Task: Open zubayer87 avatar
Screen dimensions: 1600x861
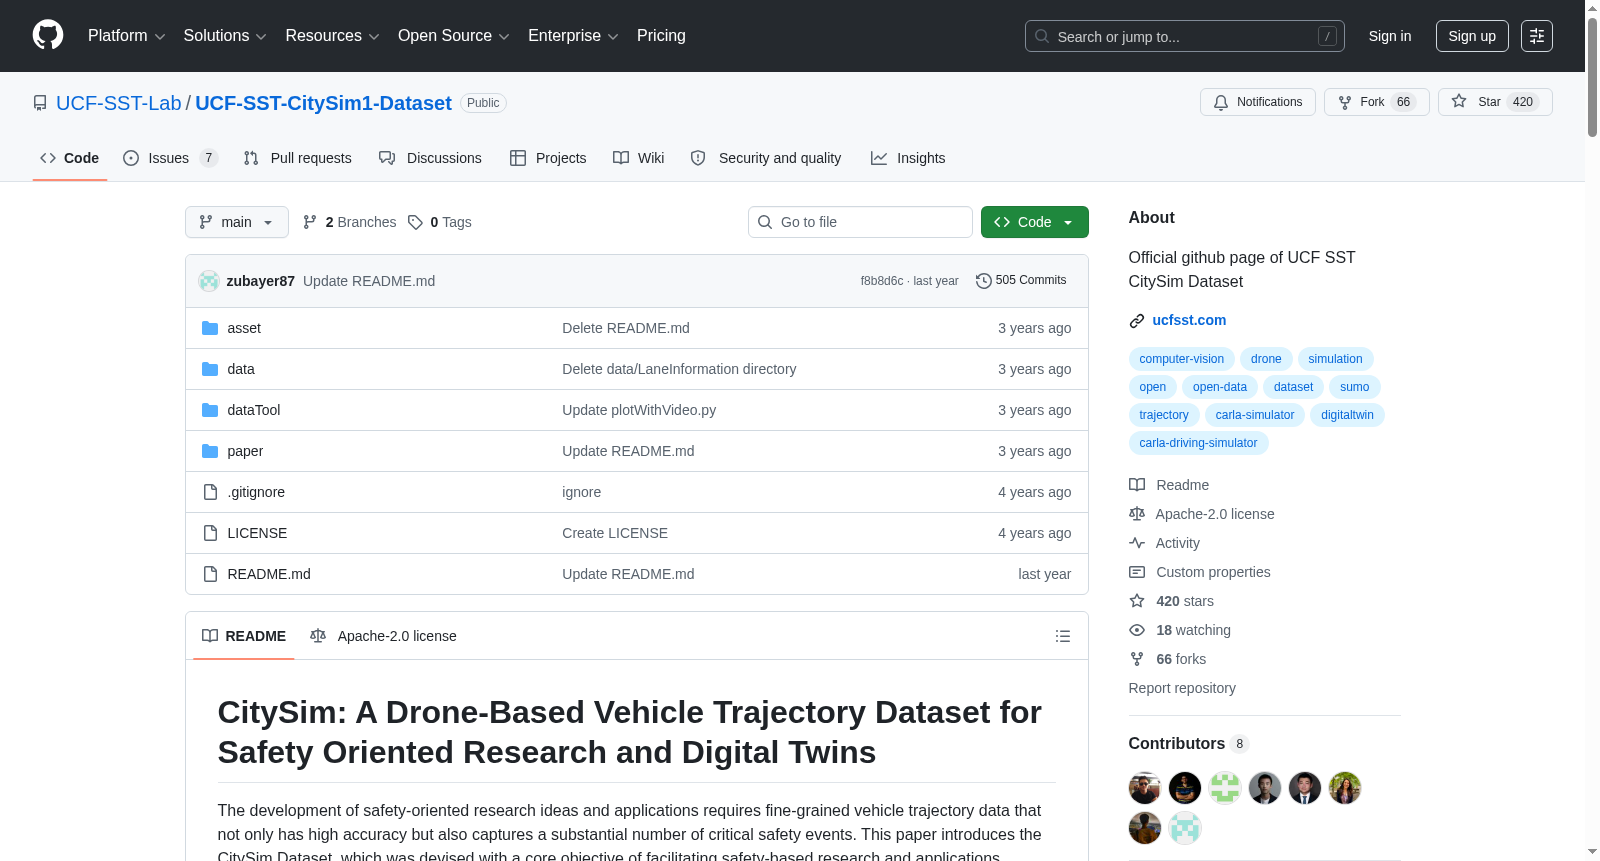Action: point(209,281)
